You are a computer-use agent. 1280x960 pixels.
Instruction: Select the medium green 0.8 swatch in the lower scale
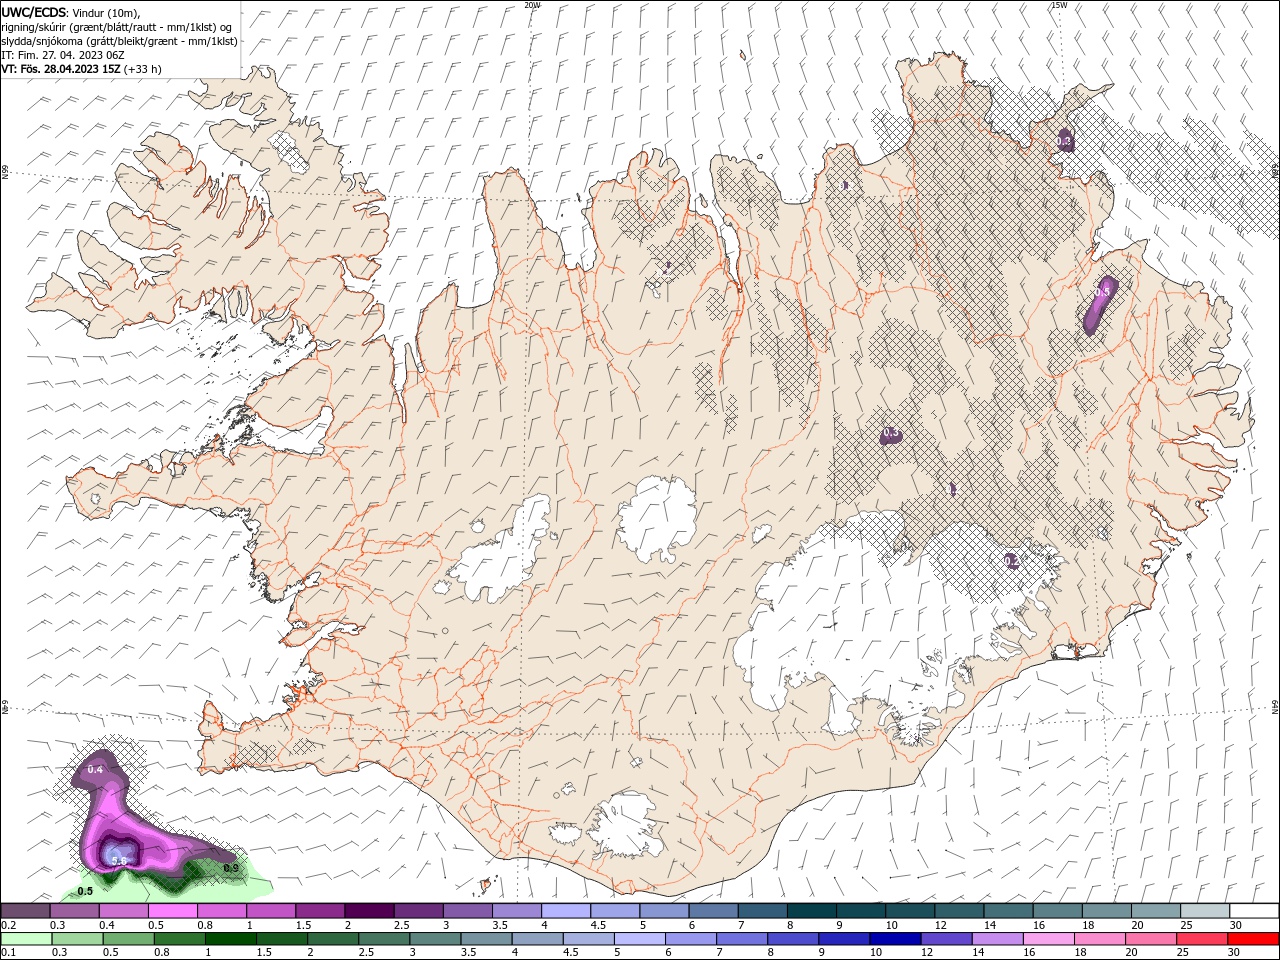[179, 939]
